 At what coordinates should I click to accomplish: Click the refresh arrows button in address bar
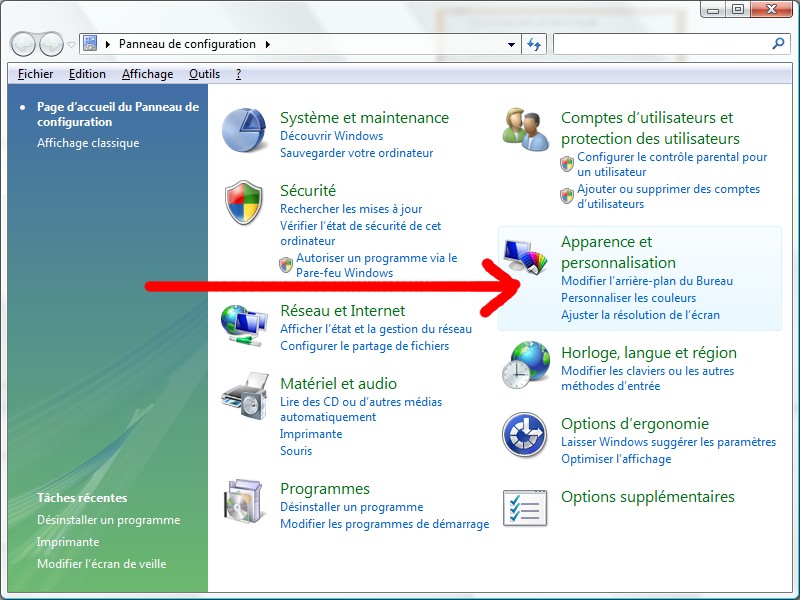point(534,44)
